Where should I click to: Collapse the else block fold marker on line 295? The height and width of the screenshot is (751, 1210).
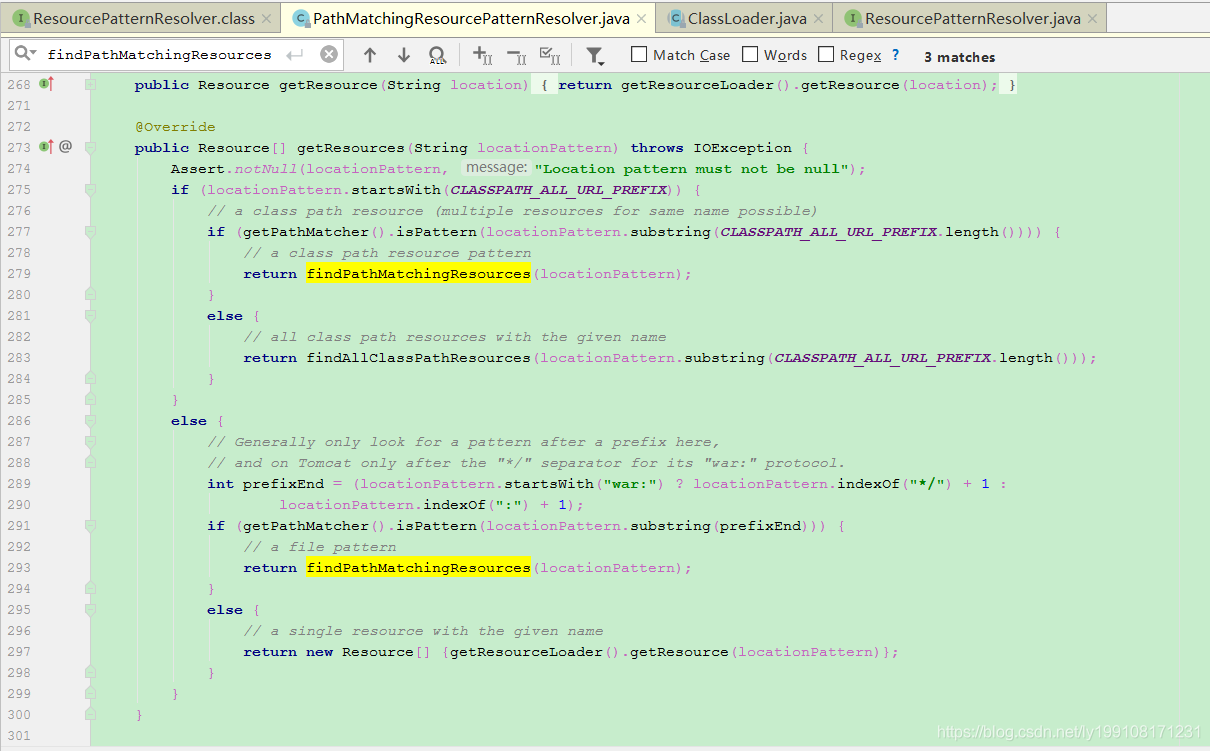[x=90, y=610]
